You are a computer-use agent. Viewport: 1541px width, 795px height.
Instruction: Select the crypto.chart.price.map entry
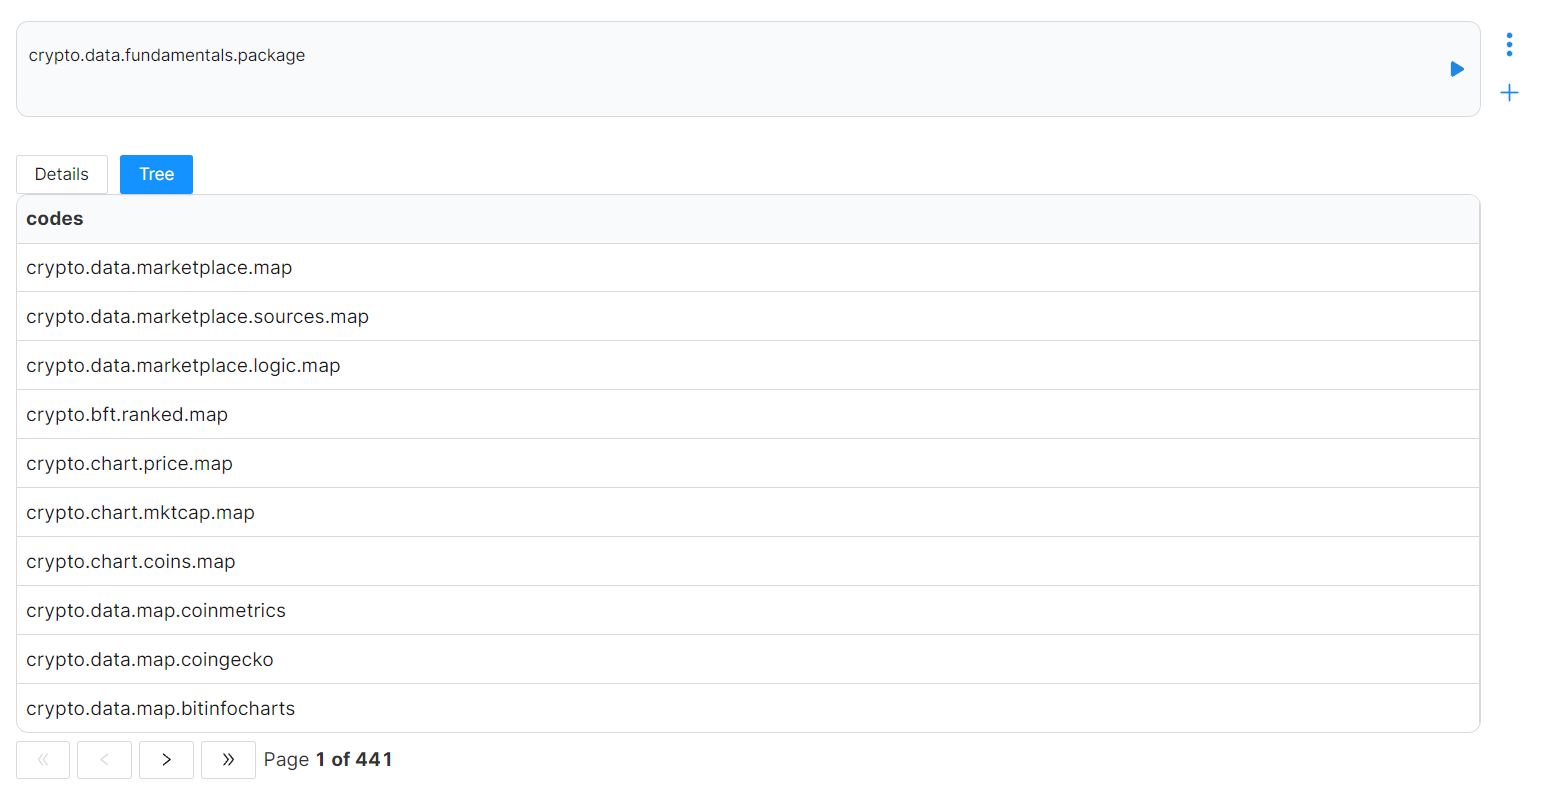(x=748, y=464)
